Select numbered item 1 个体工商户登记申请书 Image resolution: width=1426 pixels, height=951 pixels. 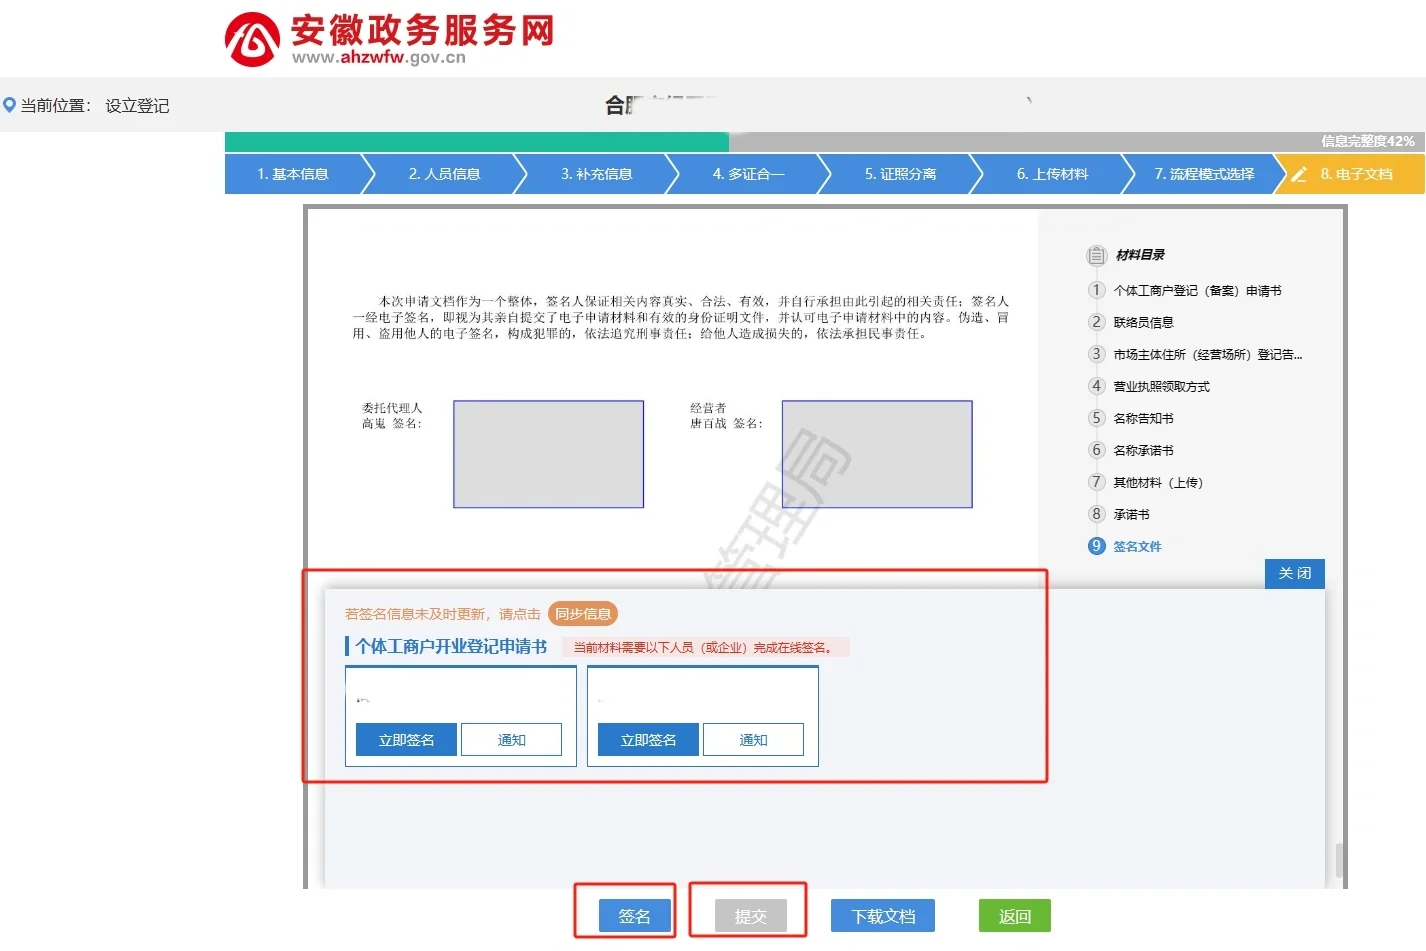(1196, 291)
